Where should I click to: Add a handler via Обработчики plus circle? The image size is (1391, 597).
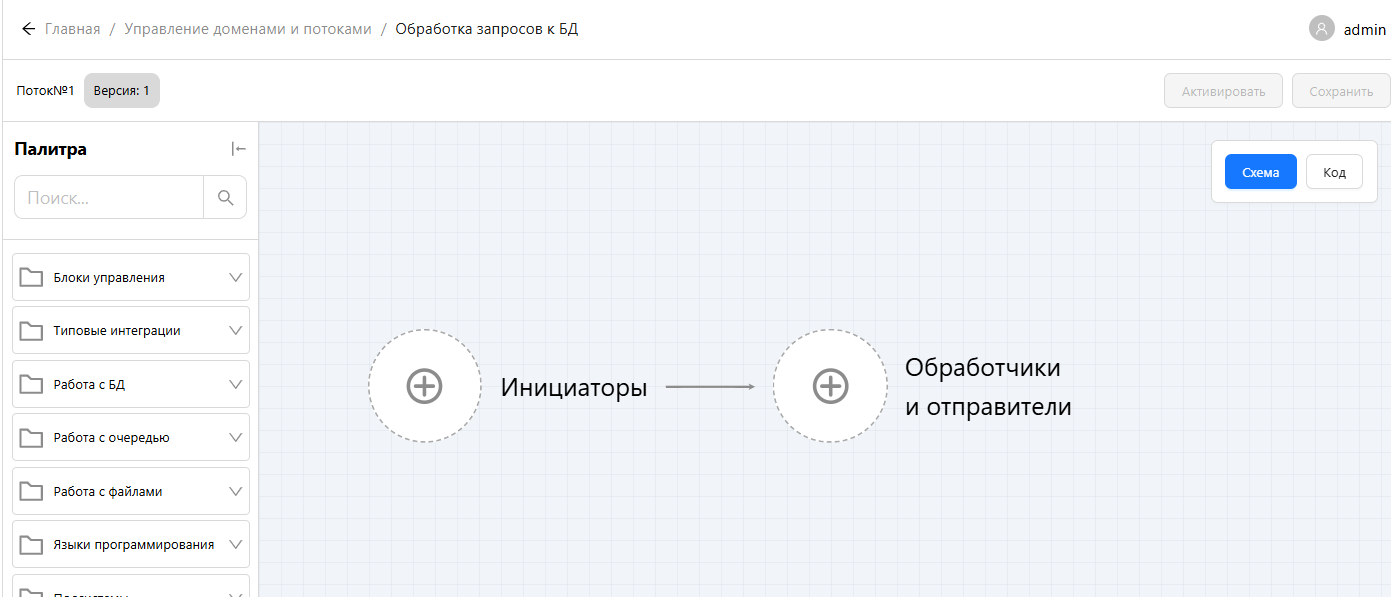(830, 386)
